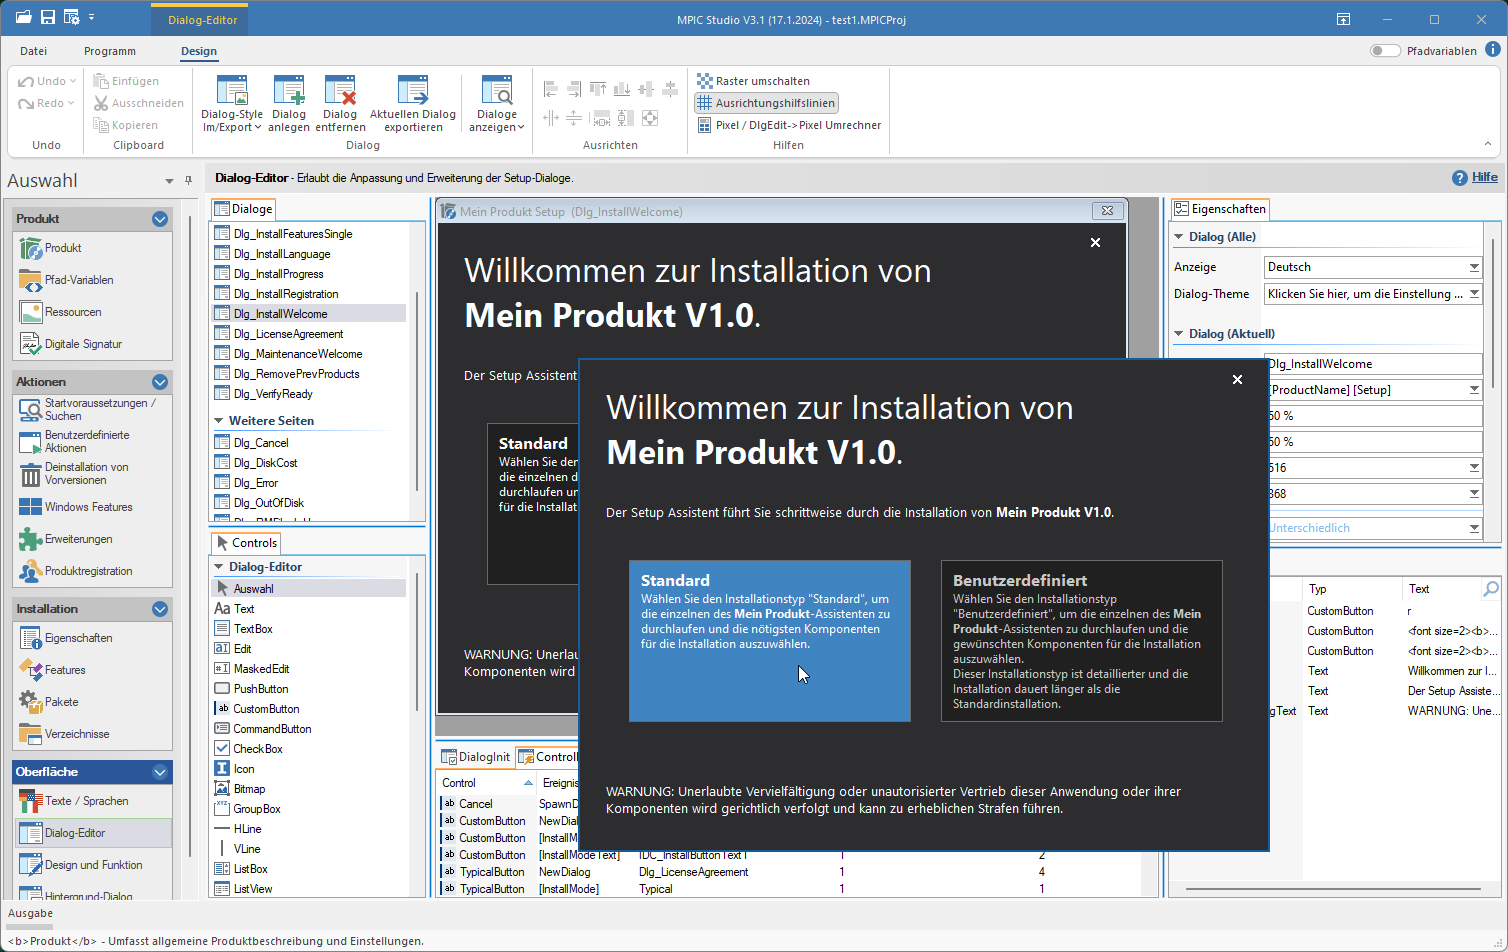Screen dimensions: 1508x952
Task: Collapse the Oberfläche sidebar section
Action: coord(160,772)
